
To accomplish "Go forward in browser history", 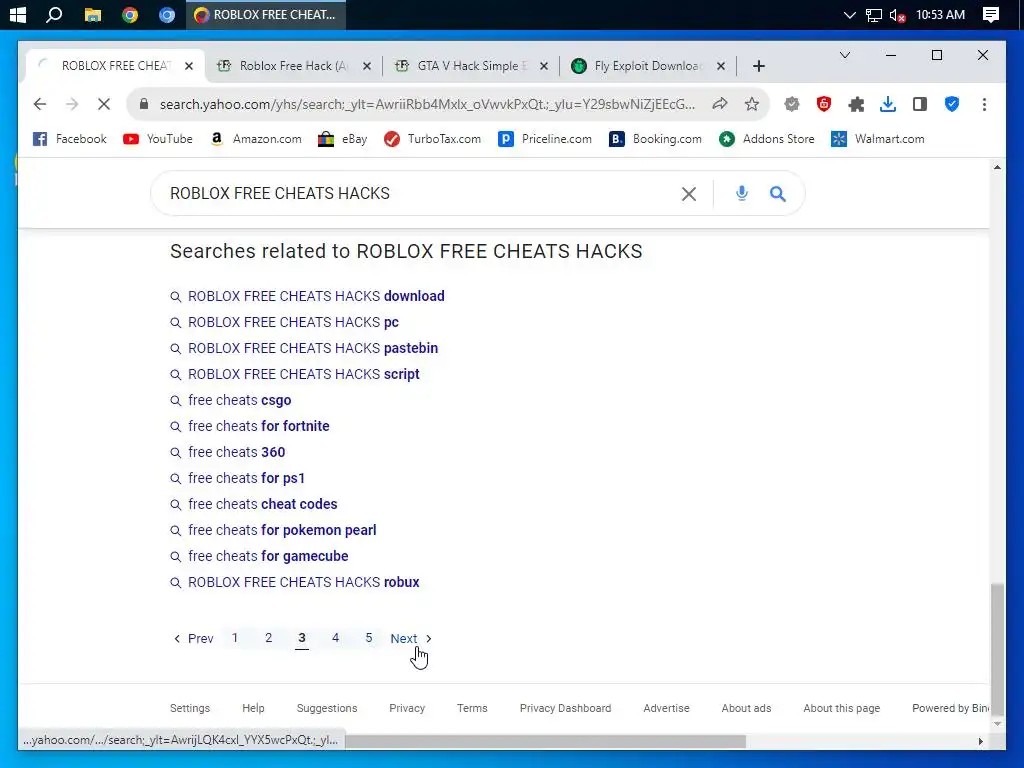I will (72, 104).
